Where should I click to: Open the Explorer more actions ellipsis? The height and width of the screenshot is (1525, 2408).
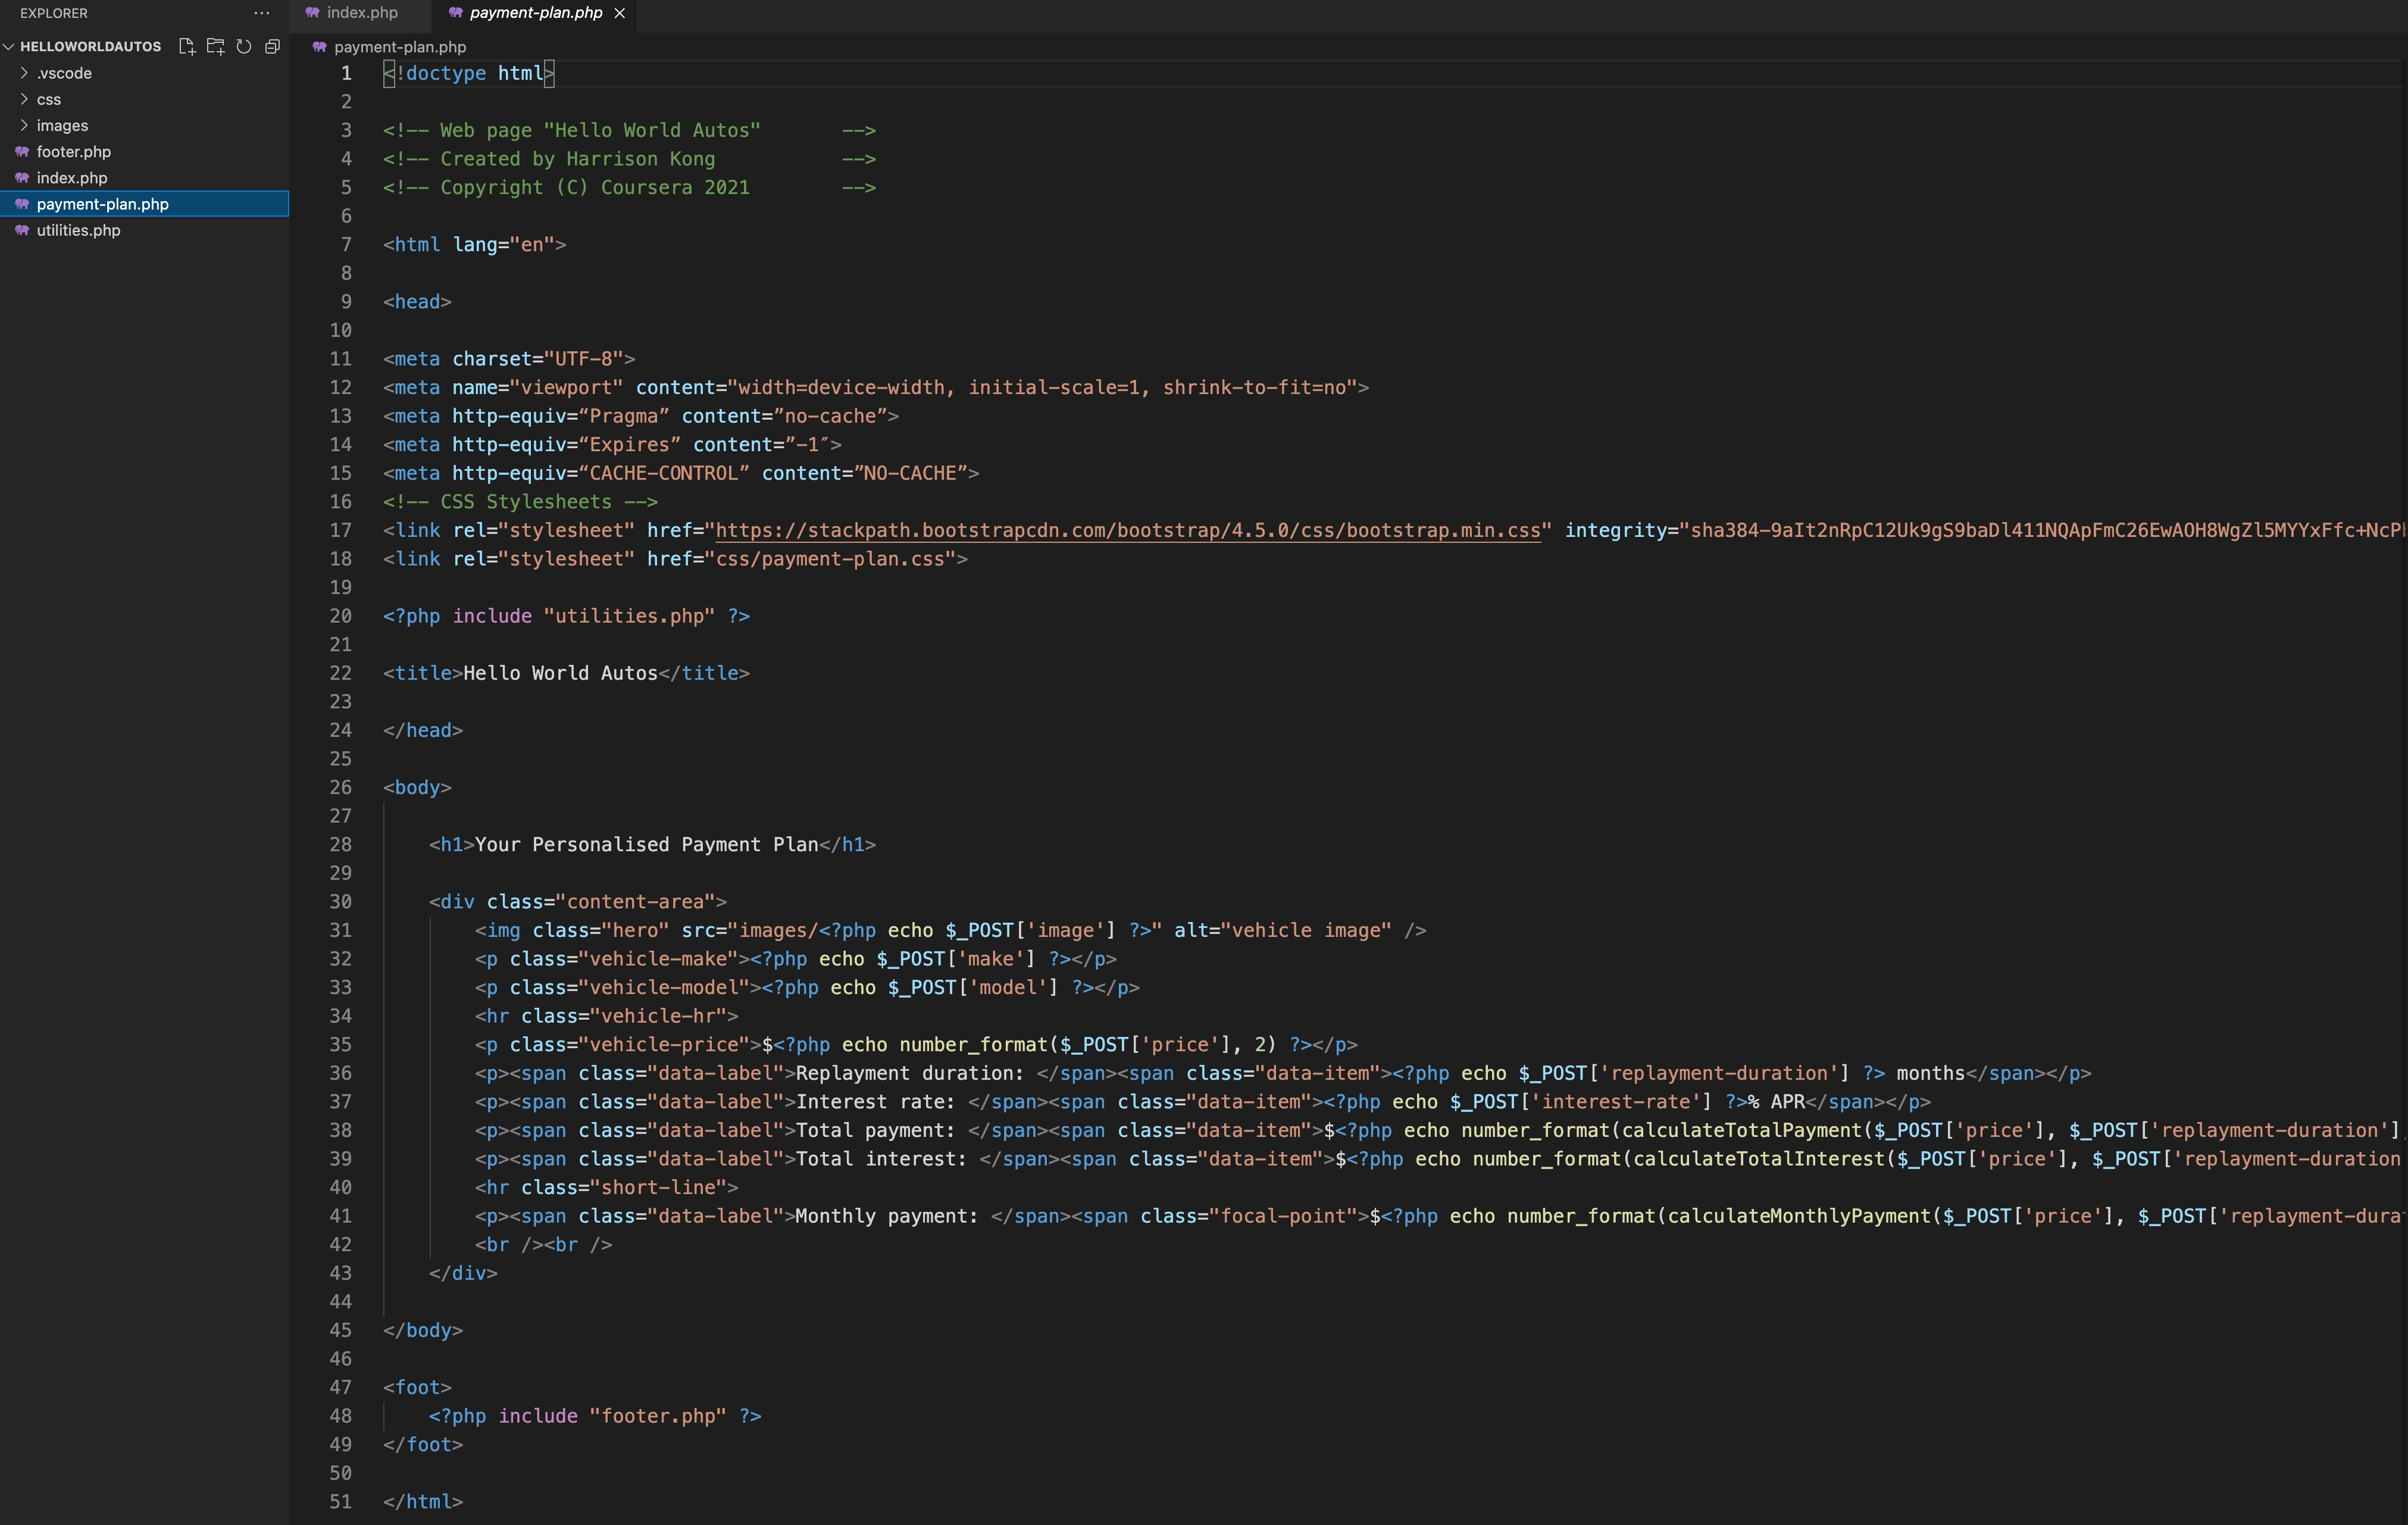point(261,13)
